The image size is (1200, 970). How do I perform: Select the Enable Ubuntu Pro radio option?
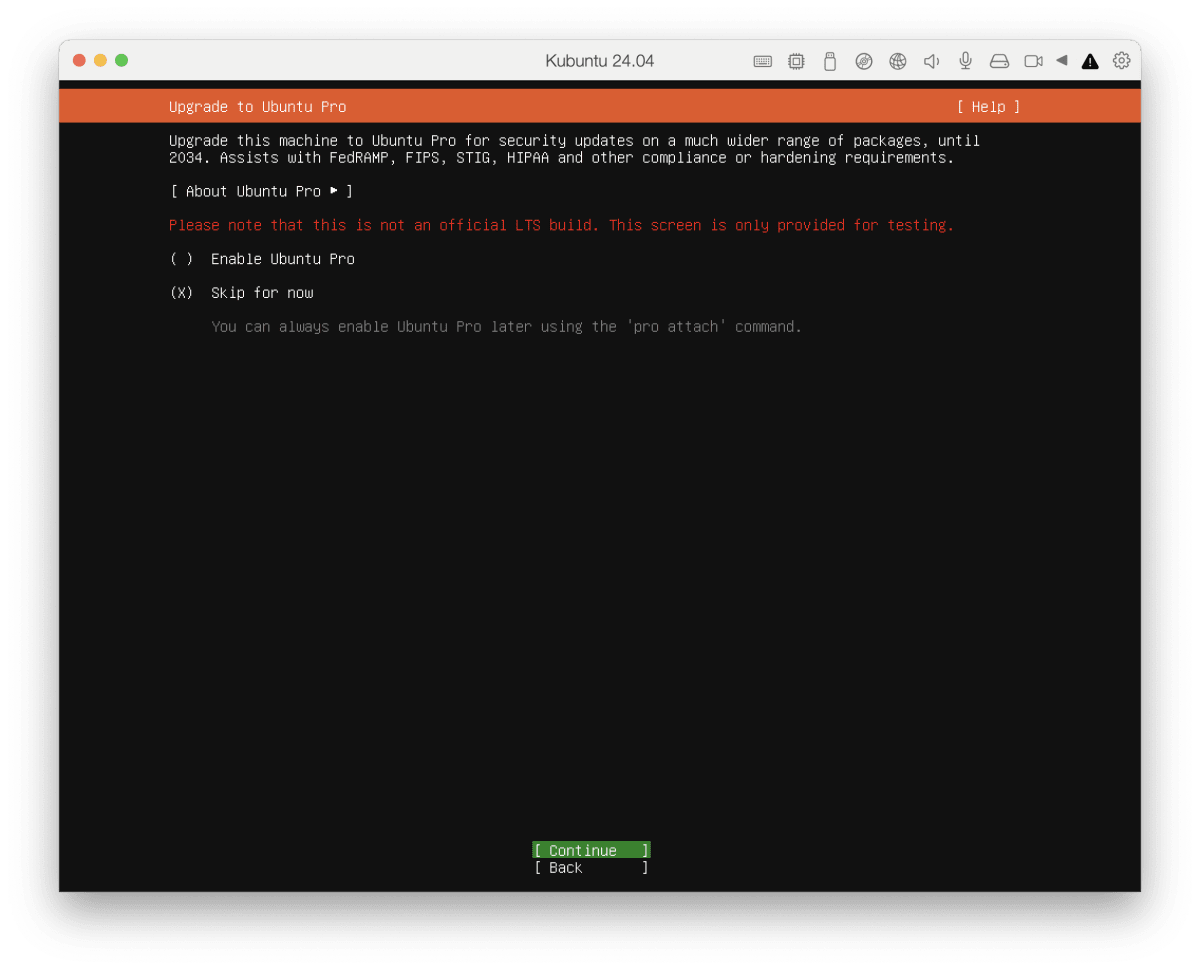(x=262, y=259)
